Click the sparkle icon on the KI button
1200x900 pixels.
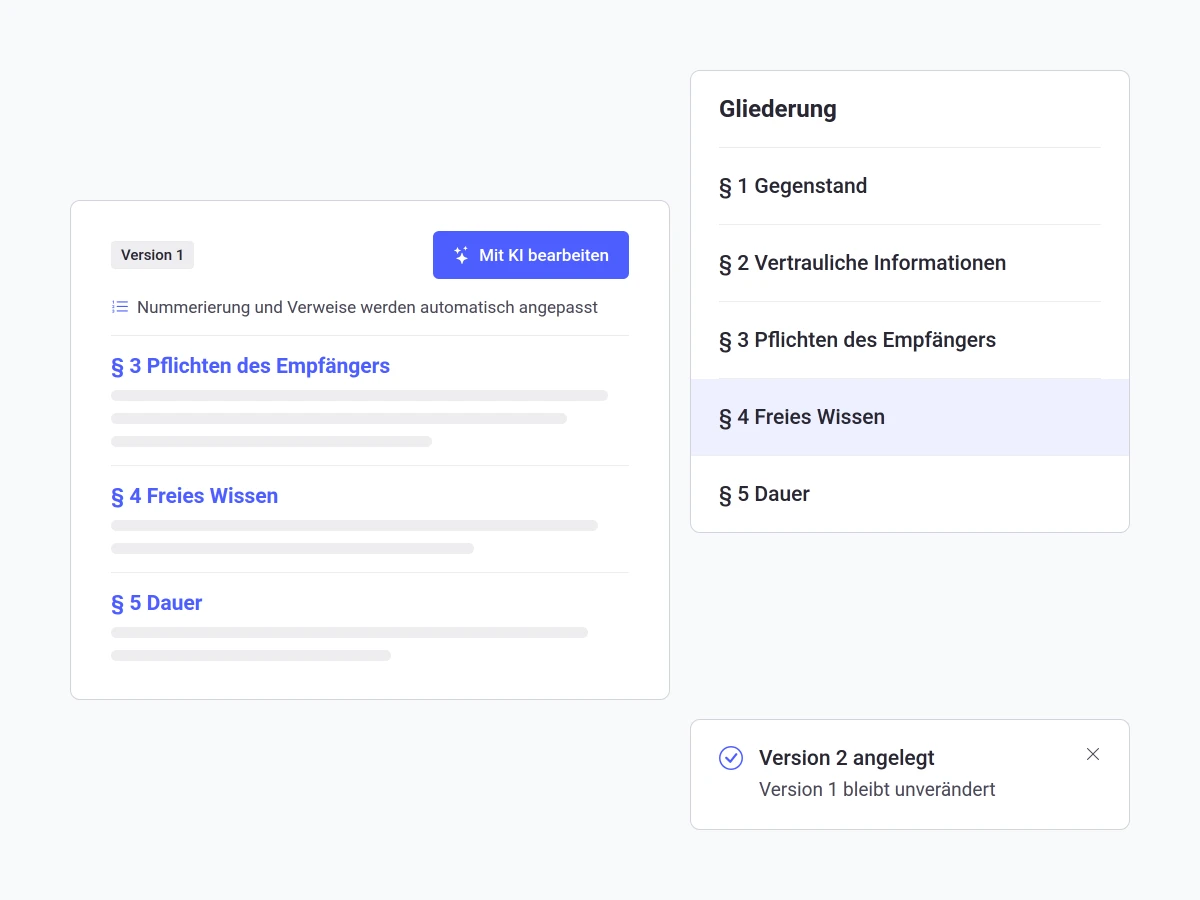point(461,255)
